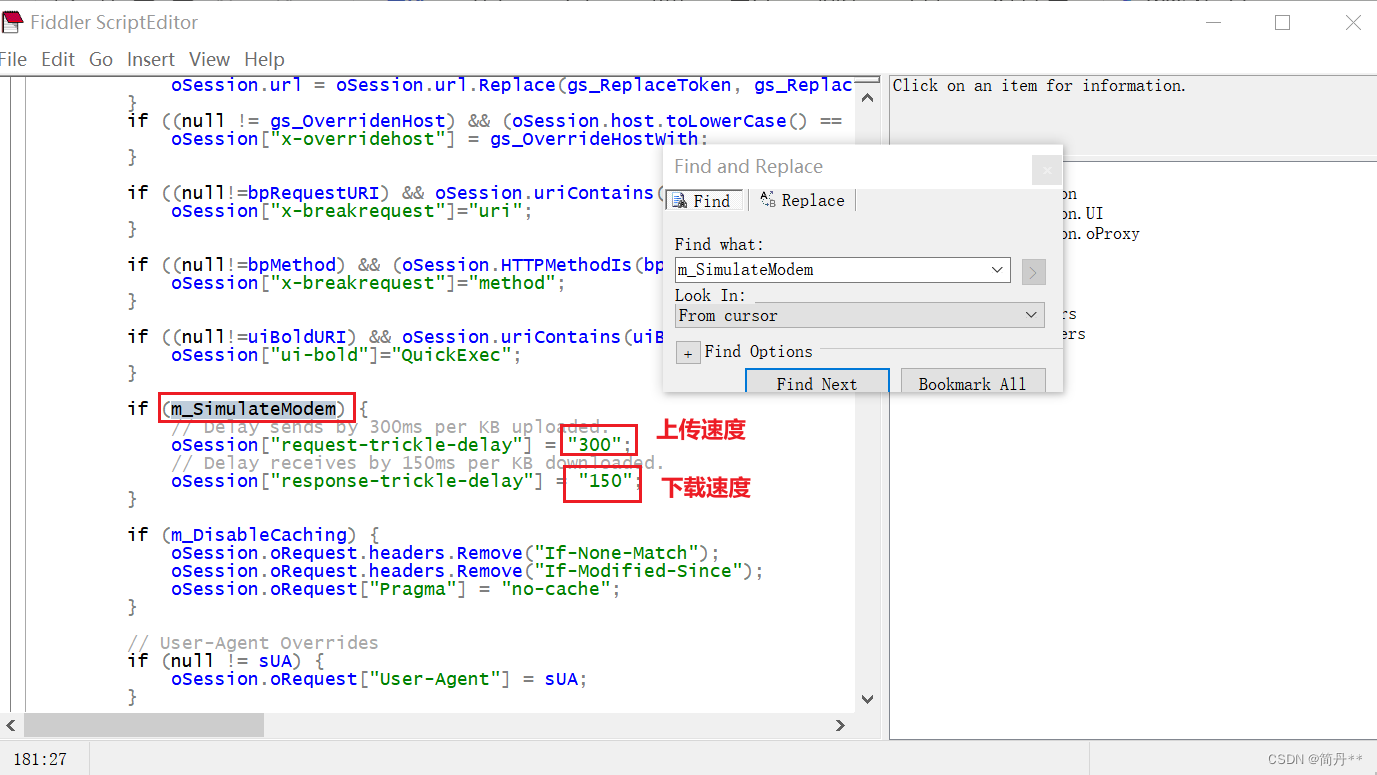The width and height of the screenshot is (1377, 775).
Task: Click the oSession["x-overridehost"] code line
Action: (440, 139)
